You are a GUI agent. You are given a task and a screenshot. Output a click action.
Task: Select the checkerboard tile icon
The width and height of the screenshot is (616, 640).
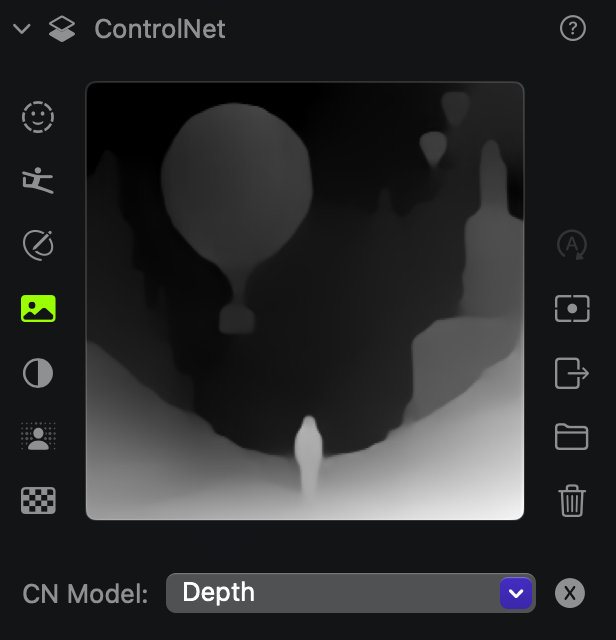[38, 500]
